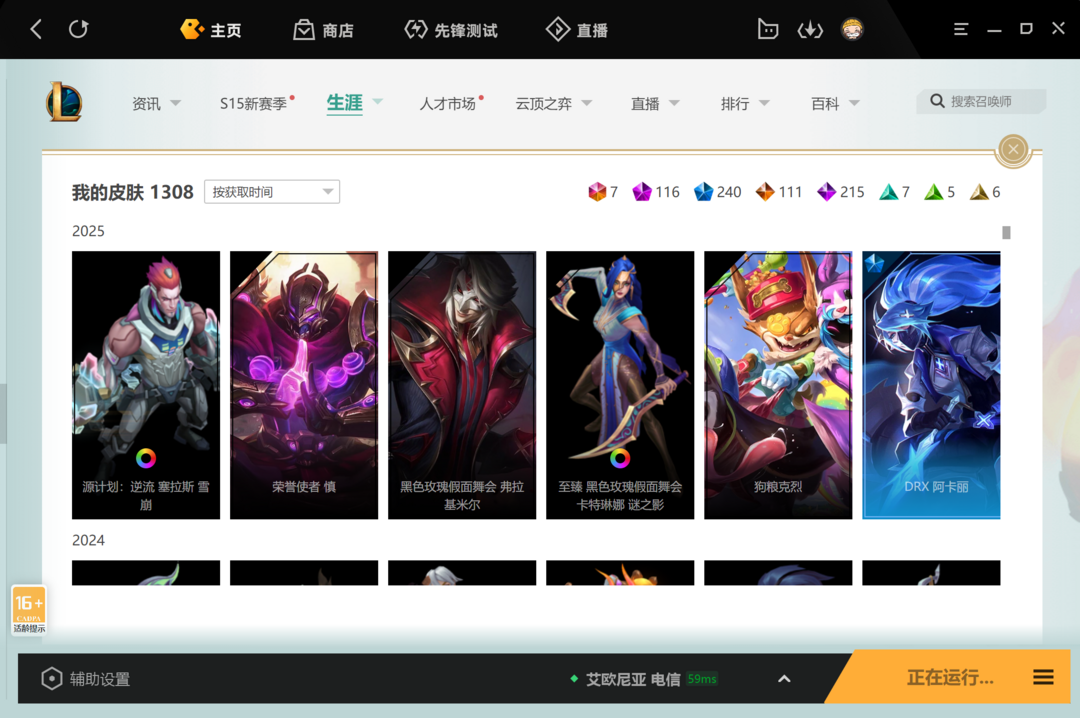Viewport: 1080px width, 718px height.
Task: Click the League of Legends logo
Action: 64,102
